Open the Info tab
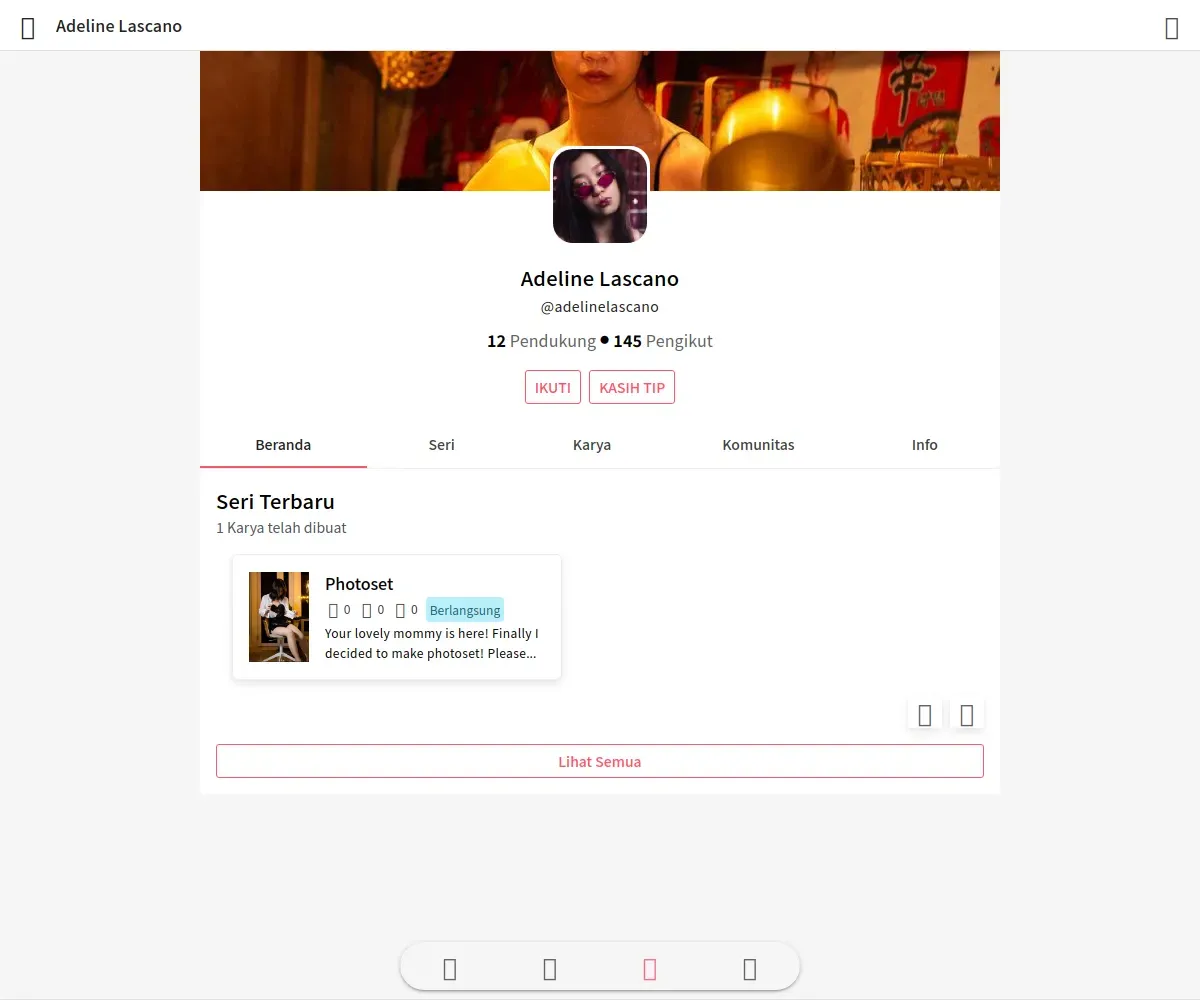The width and height of the screenshot is (1200, 1000). [x=925, y=445]
